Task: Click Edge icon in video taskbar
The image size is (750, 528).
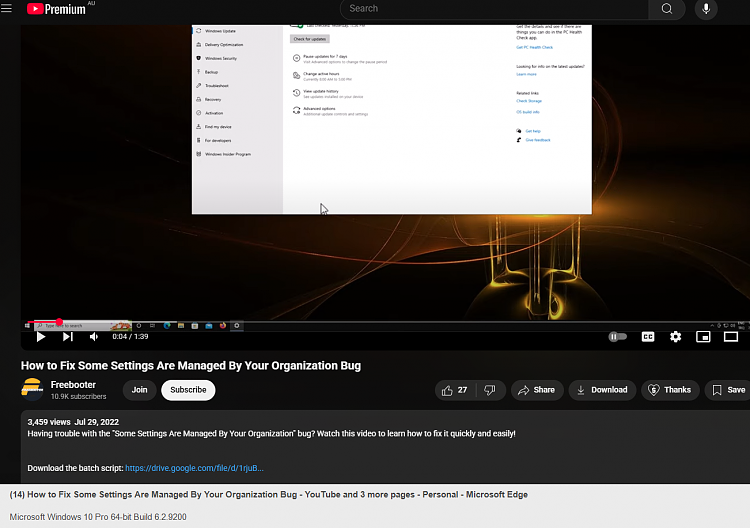Action: pos(167,326)
